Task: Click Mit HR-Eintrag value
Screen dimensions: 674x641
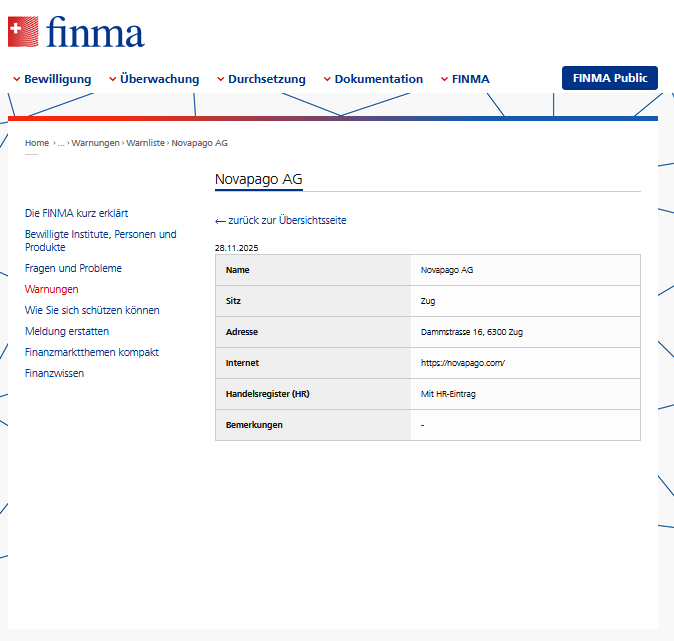Action: coord(448,394)
